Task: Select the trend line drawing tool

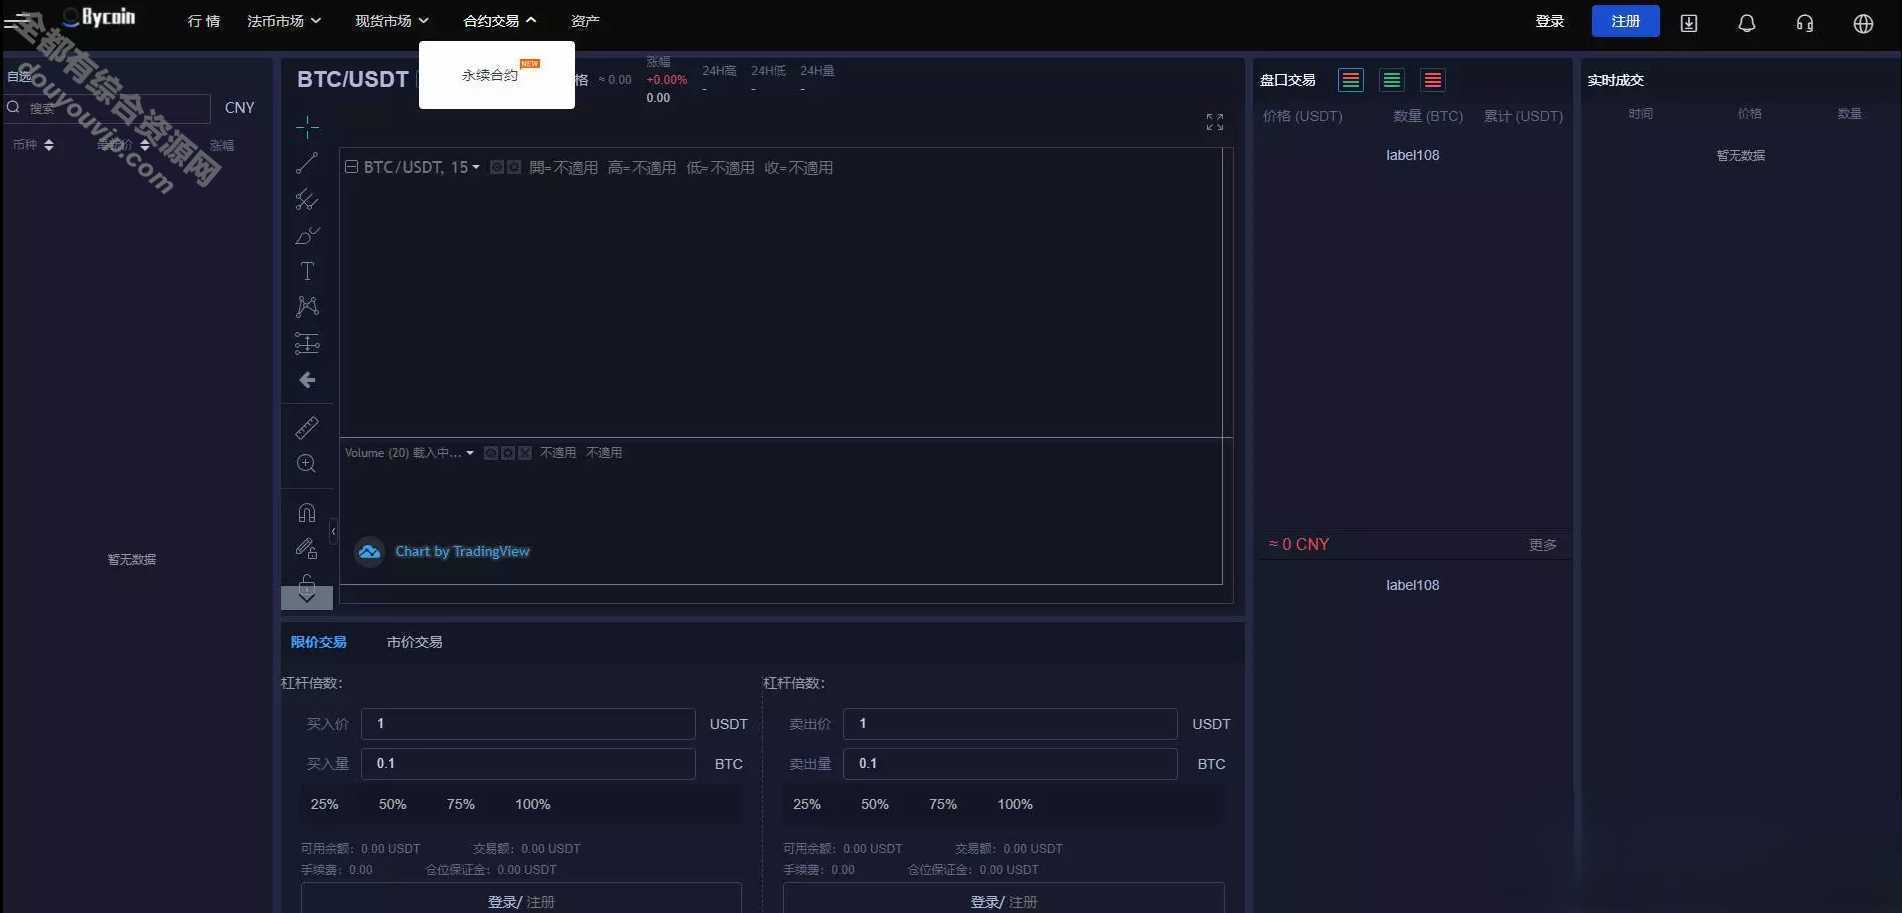Action: point(307,162)
